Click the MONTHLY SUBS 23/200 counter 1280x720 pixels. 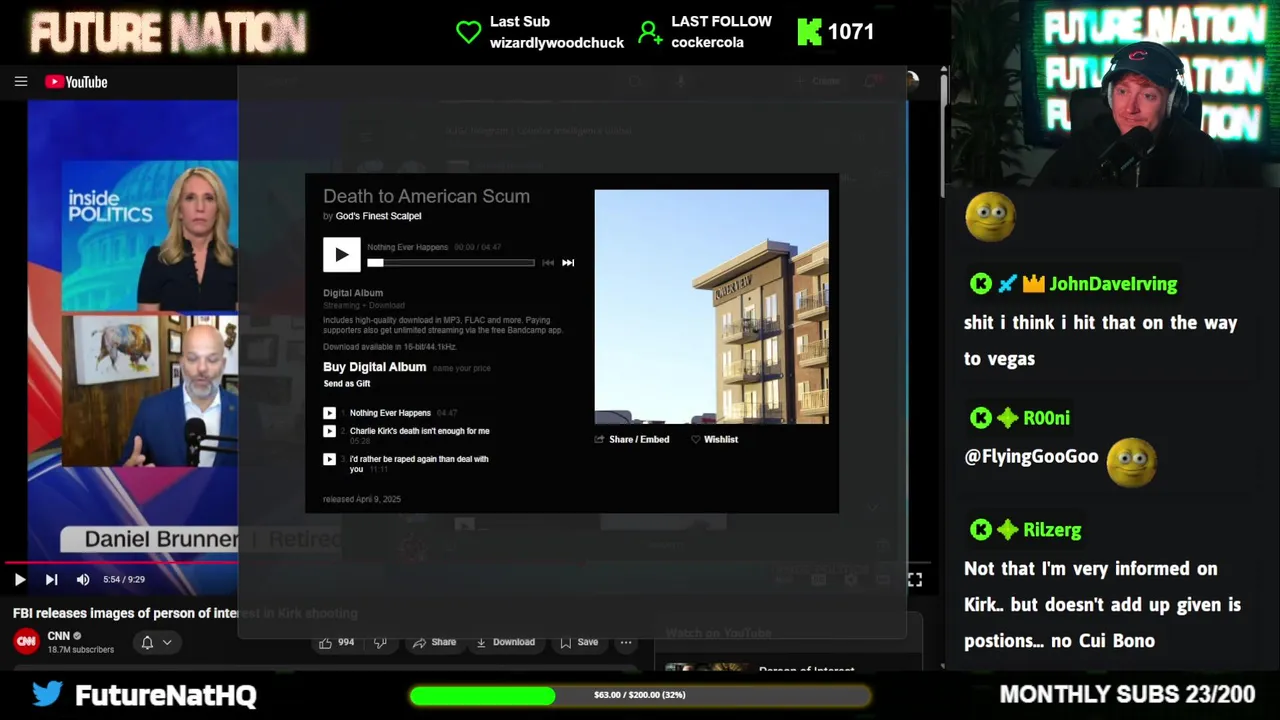coord(1127,695)
